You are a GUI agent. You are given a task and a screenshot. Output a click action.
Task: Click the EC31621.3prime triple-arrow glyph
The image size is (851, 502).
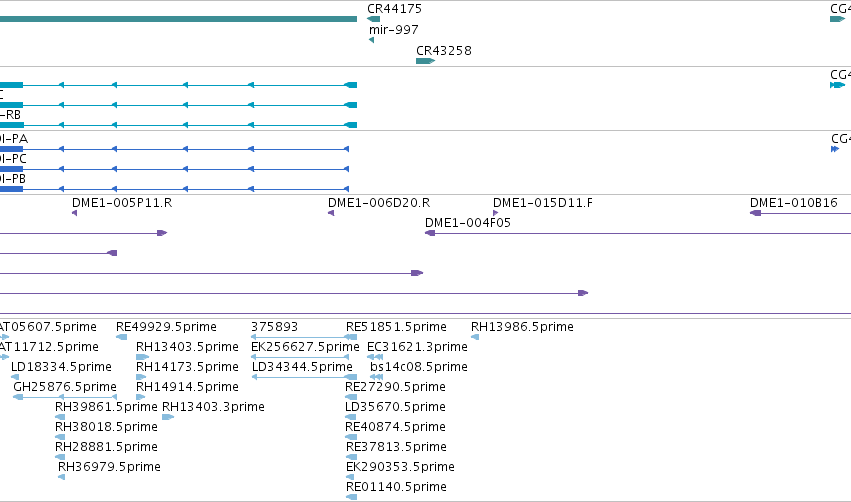[375, 357]
